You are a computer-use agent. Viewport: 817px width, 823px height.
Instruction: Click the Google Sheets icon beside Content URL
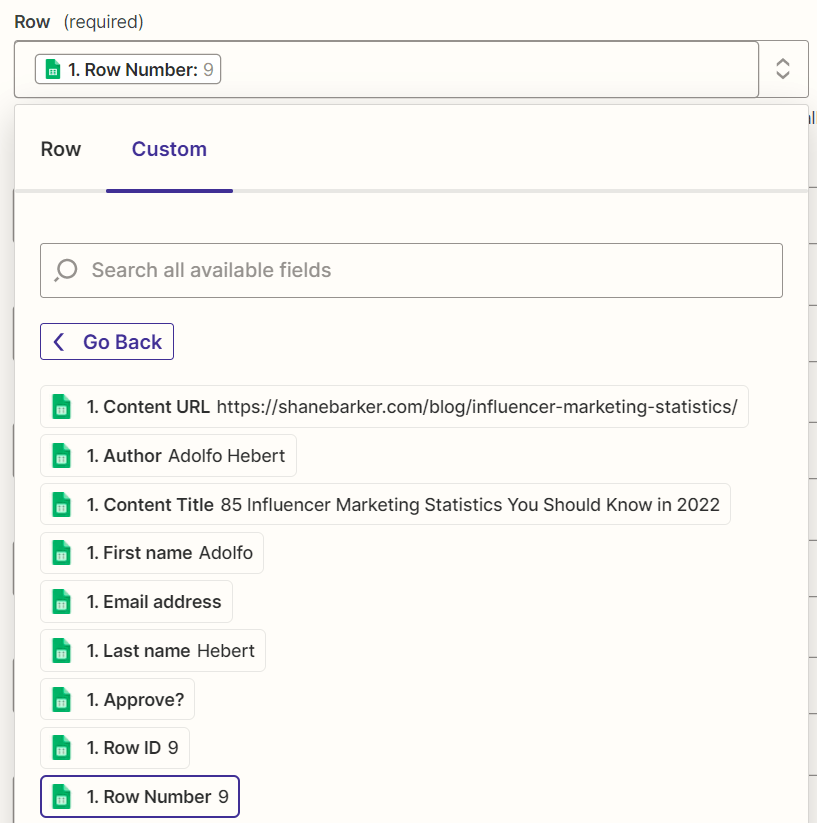tap(61, 407)
